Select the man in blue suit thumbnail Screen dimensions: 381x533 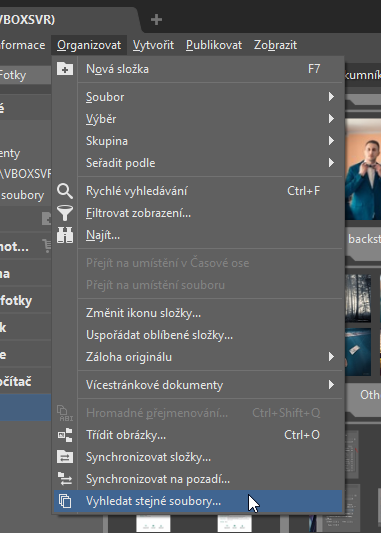pos(363,169)
